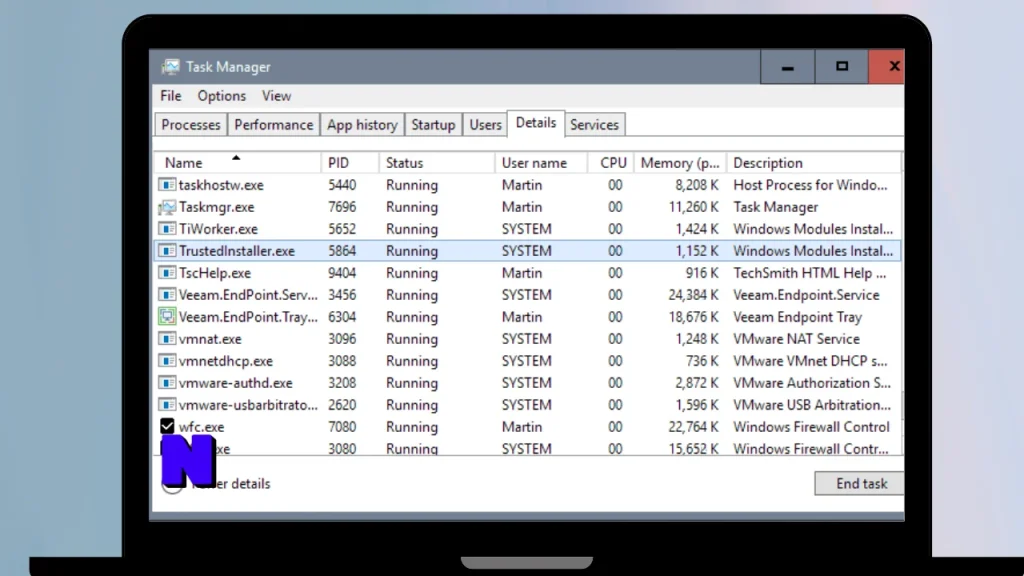Viewport: 1024px width, 576px height.
Task: Click PID 7696 cell
Action: coord(342,207)
